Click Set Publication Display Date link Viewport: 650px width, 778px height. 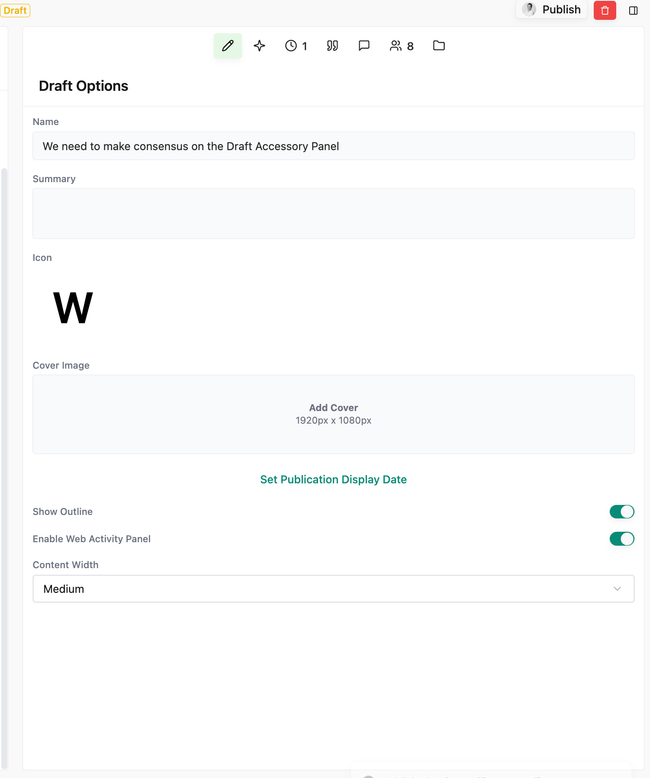click(333, 480)
